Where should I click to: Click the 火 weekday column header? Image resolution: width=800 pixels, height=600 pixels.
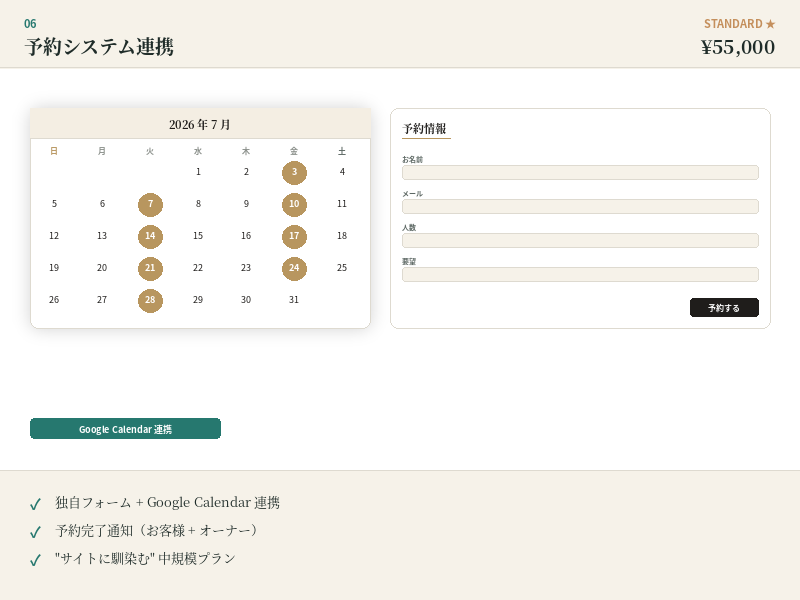pyautogui.click(x=150, y=151)
